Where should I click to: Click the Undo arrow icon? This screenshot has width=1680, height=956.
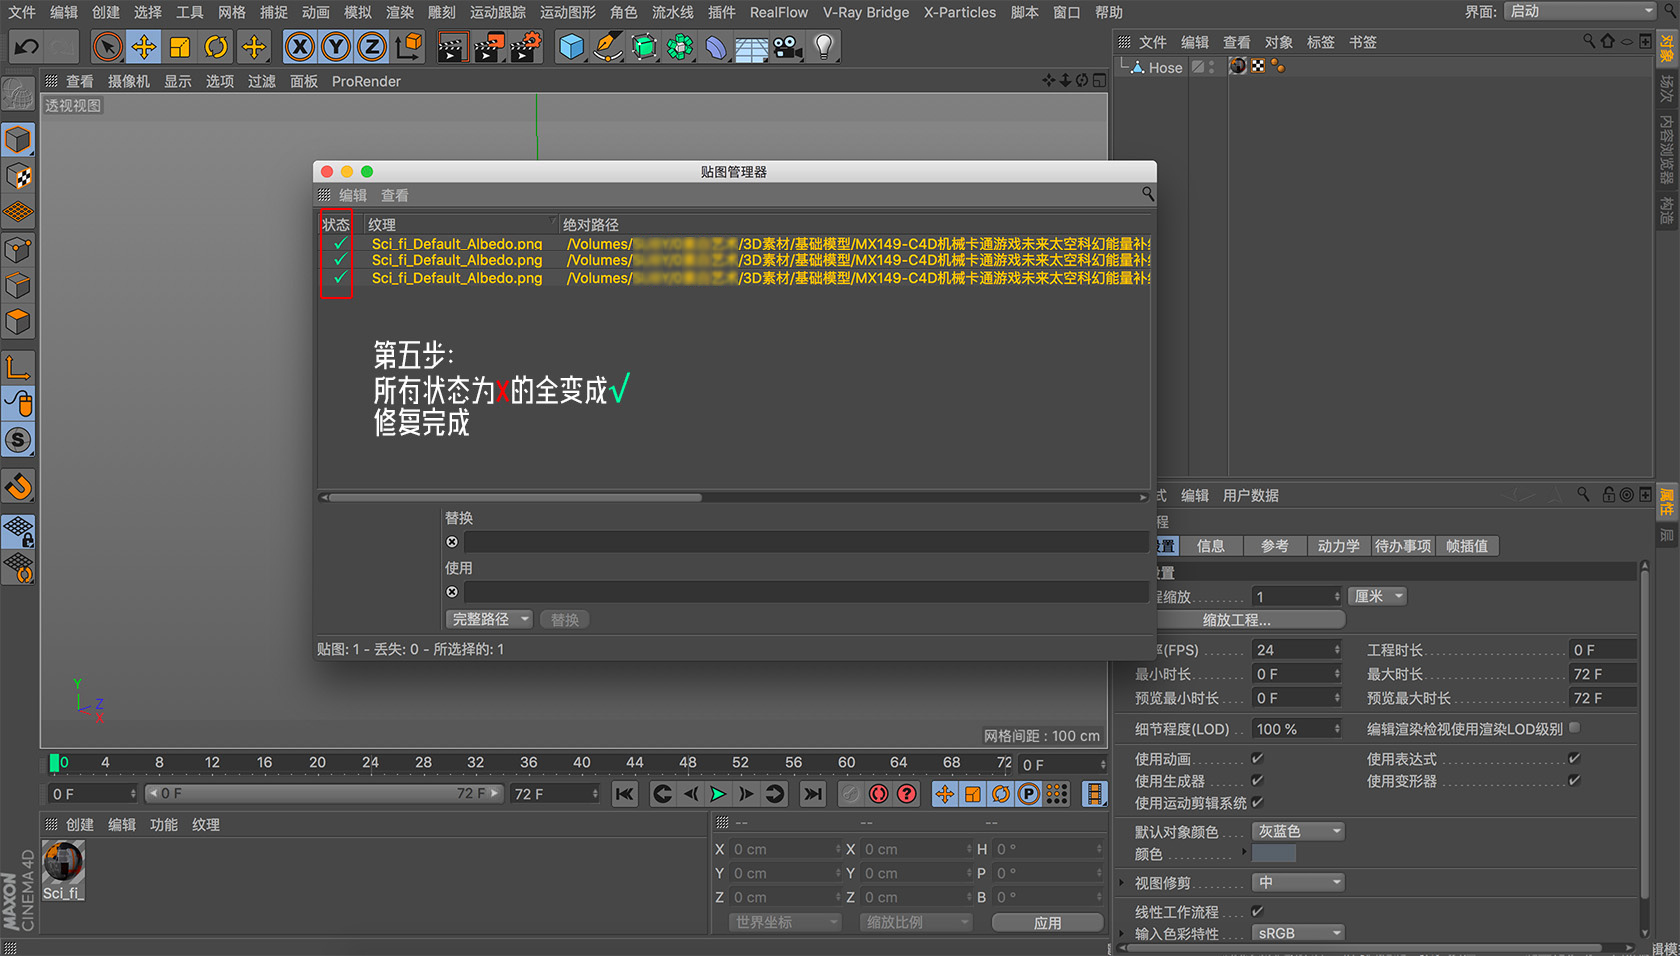(x=27, y=47)
